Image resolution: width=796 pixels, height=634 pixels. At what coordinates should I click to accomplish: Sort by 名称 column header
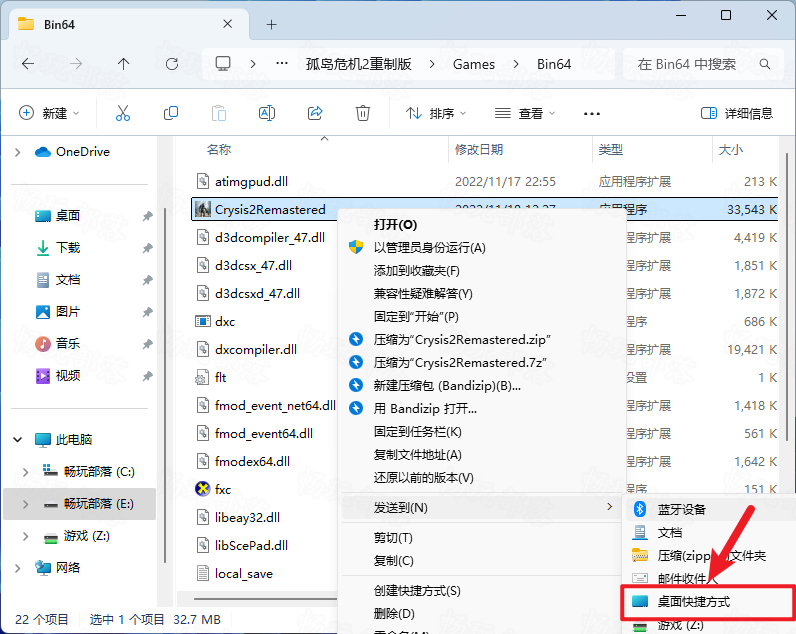[219, 149]
